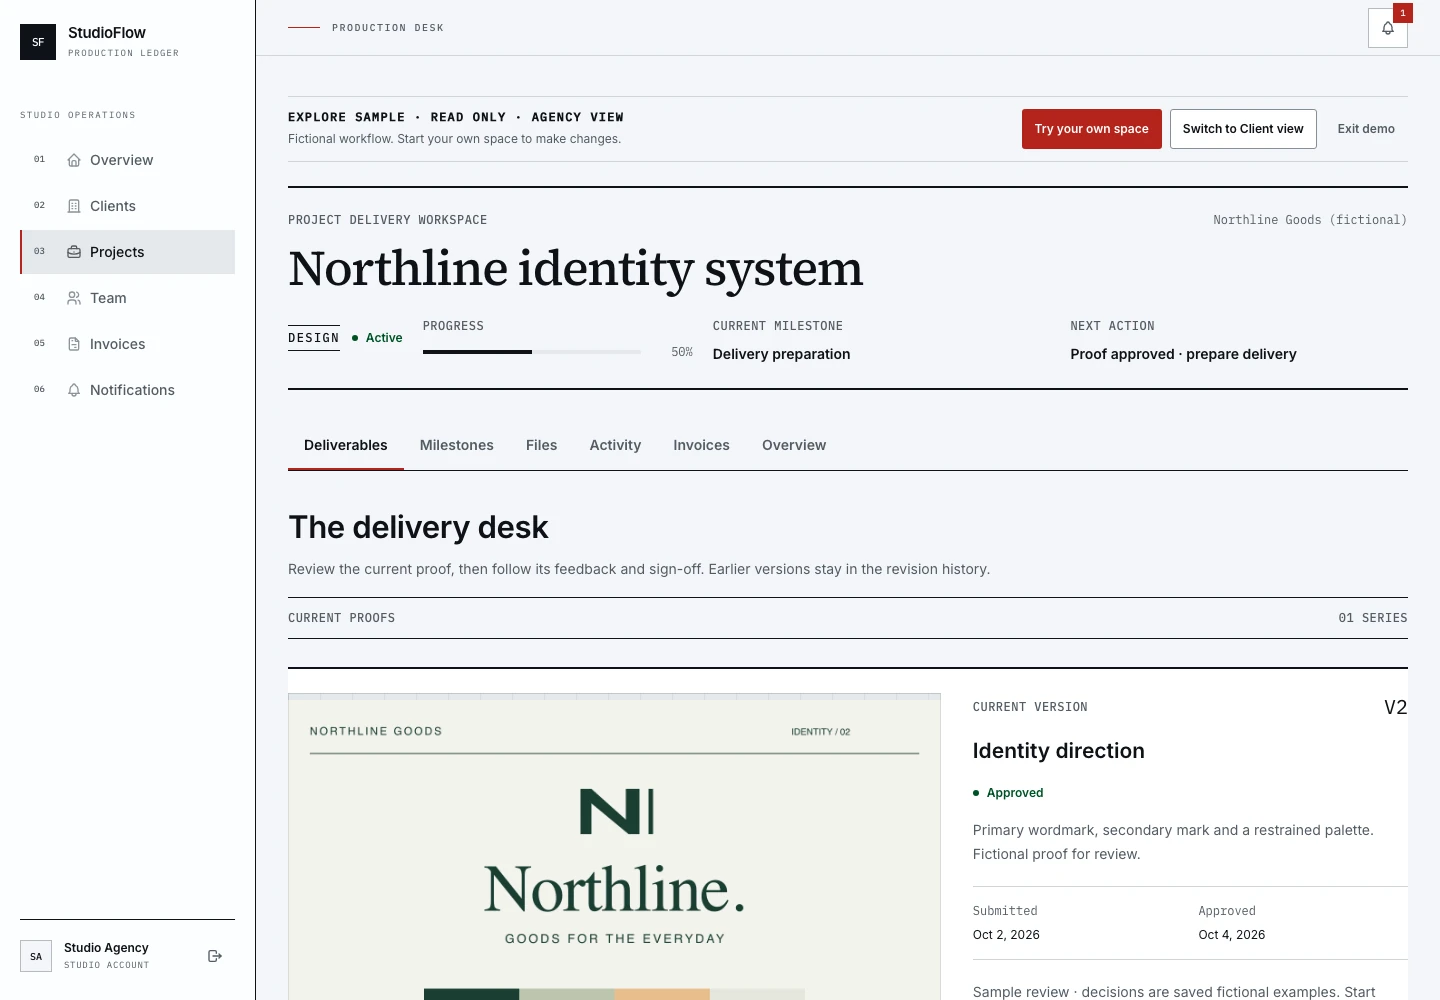
Task: Switch to the Milestones tab
Action: 457,445
